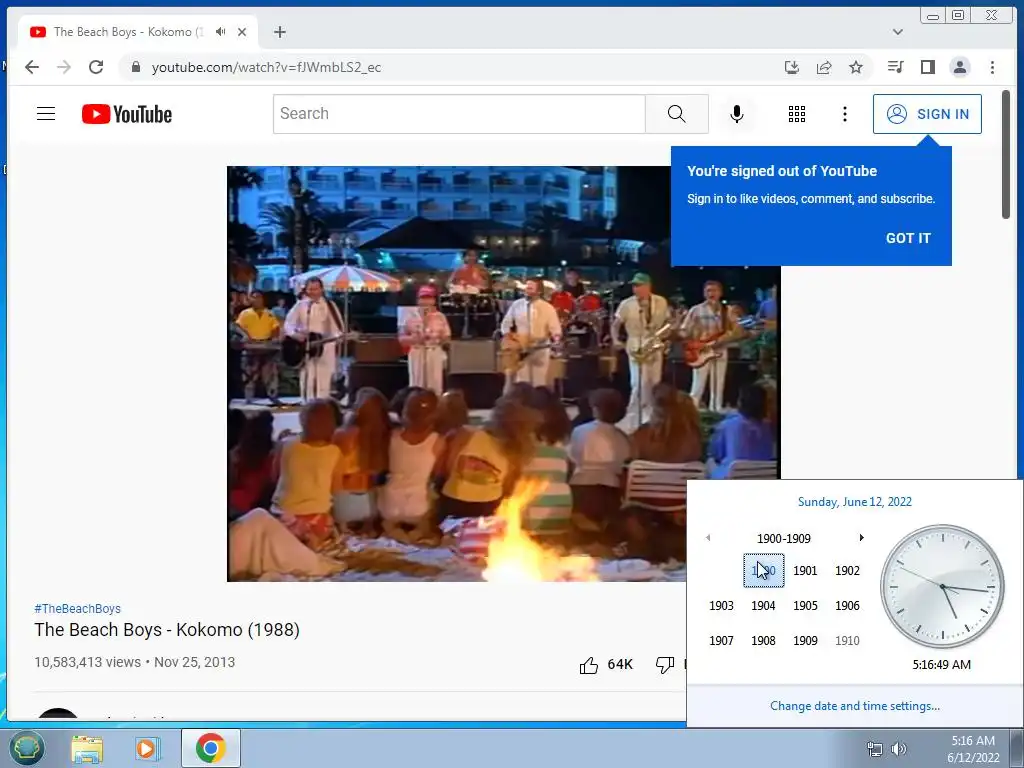
Task: Toggle Chrome side panel icon
Action: tap(927, 67)
